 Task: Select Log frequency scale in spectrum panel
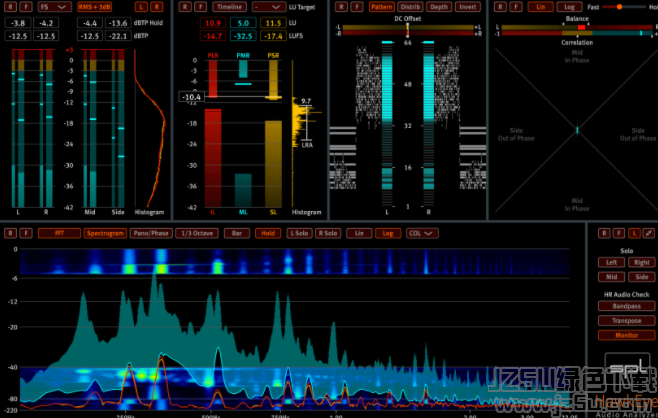click(x=387, y=233)
